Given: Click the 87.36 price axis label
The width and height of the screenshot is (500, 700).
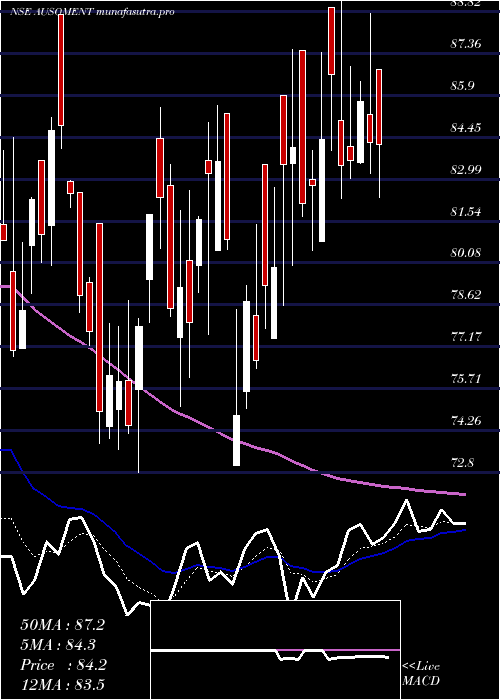Looking at the screenshot, I should tap(466, 44).
